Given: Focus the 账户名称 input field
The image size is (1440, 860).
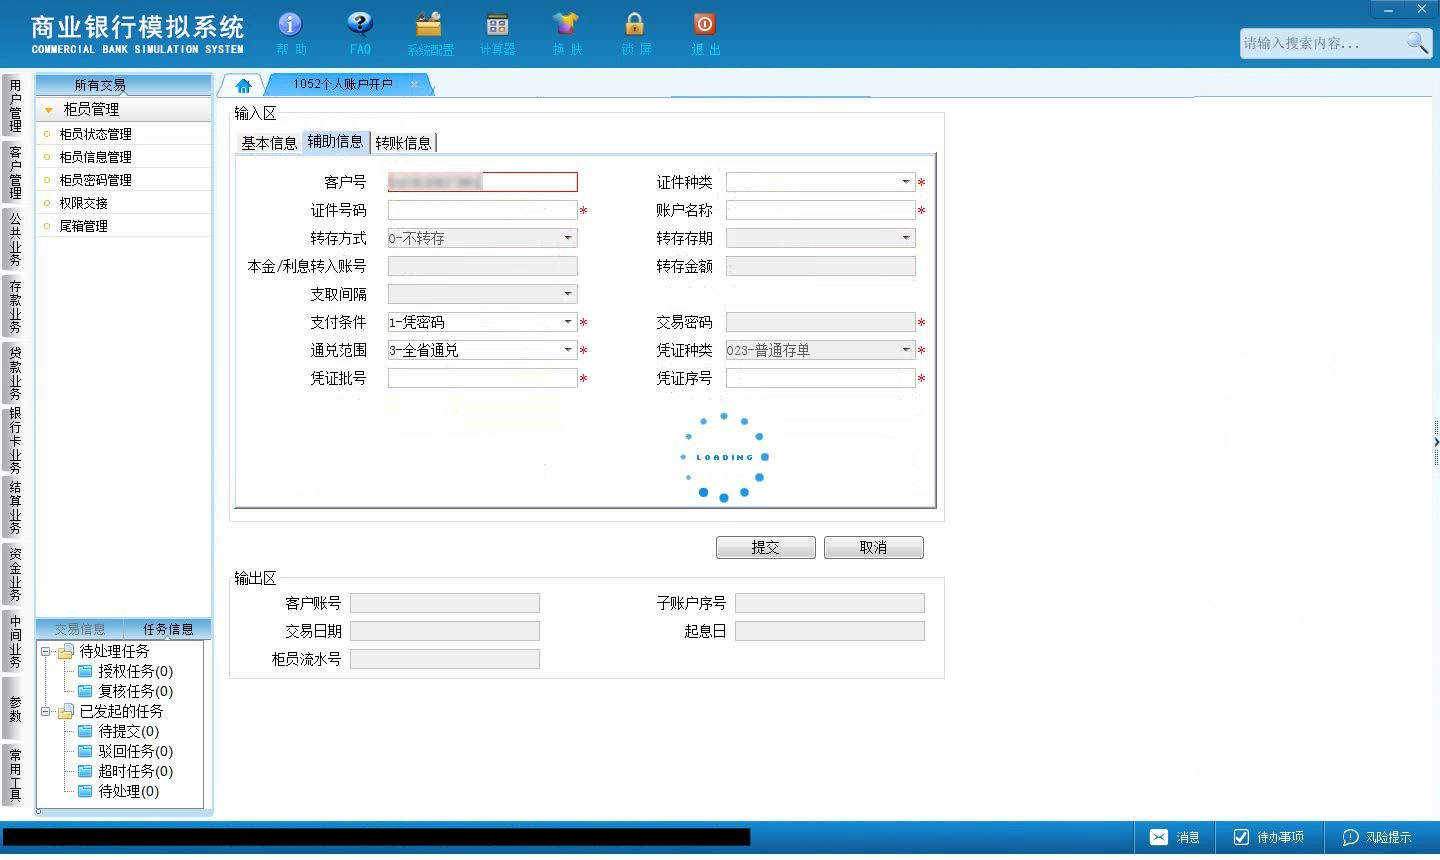Looking at the screenshot, I should tap(821, 210).
